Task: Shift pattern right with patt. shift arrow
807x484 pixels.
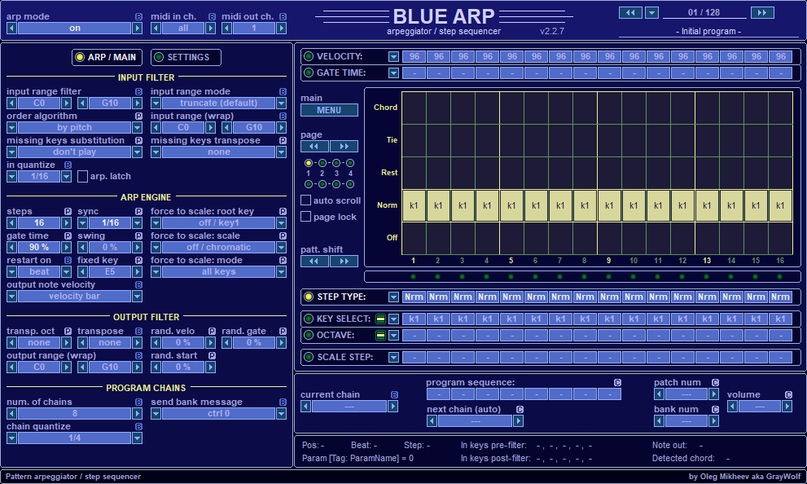Action: pyautogui.click(x=343, y=261)
